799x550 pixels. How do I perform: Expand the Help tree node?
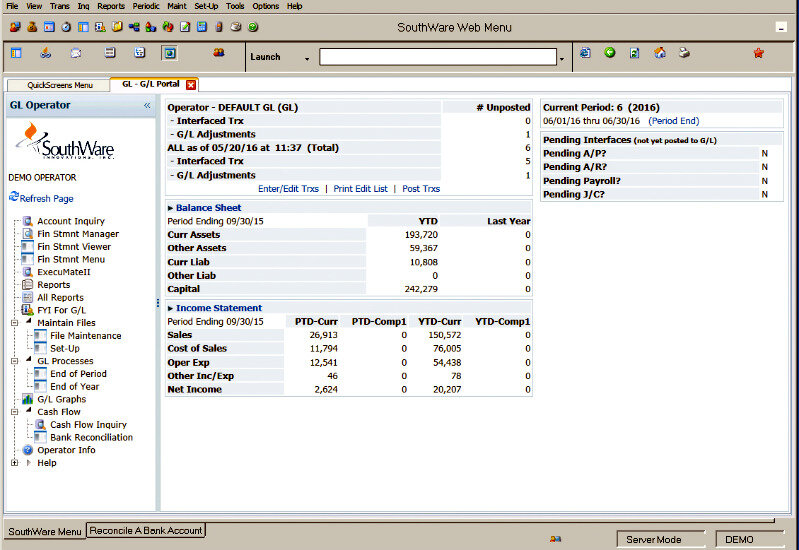[15, 463]
